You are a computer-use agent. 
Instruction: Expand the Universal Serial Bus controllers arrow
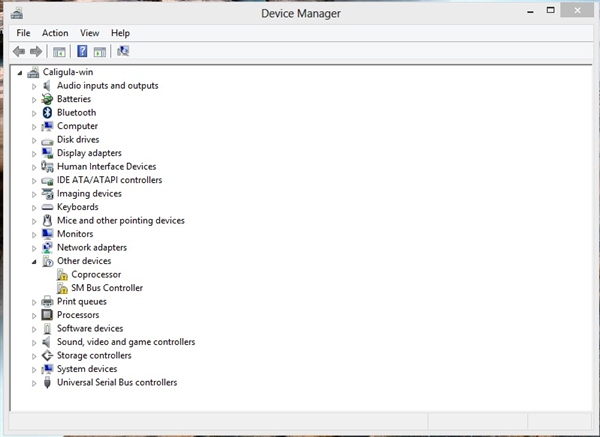[34, 383]
